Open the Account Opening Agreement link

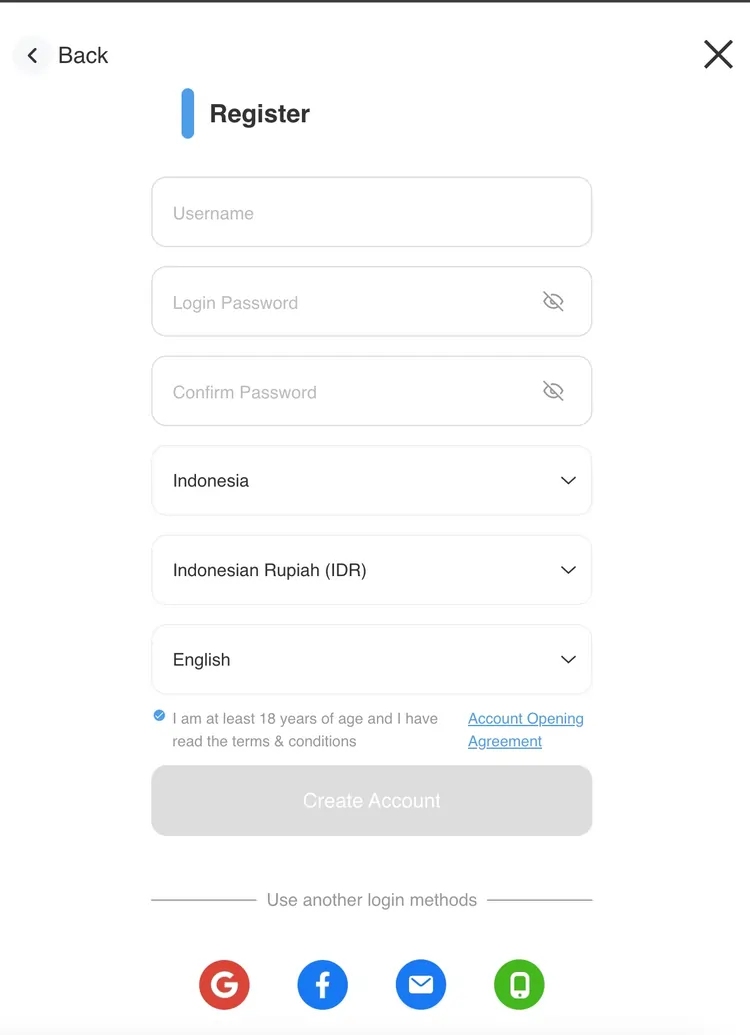point(525,730)
